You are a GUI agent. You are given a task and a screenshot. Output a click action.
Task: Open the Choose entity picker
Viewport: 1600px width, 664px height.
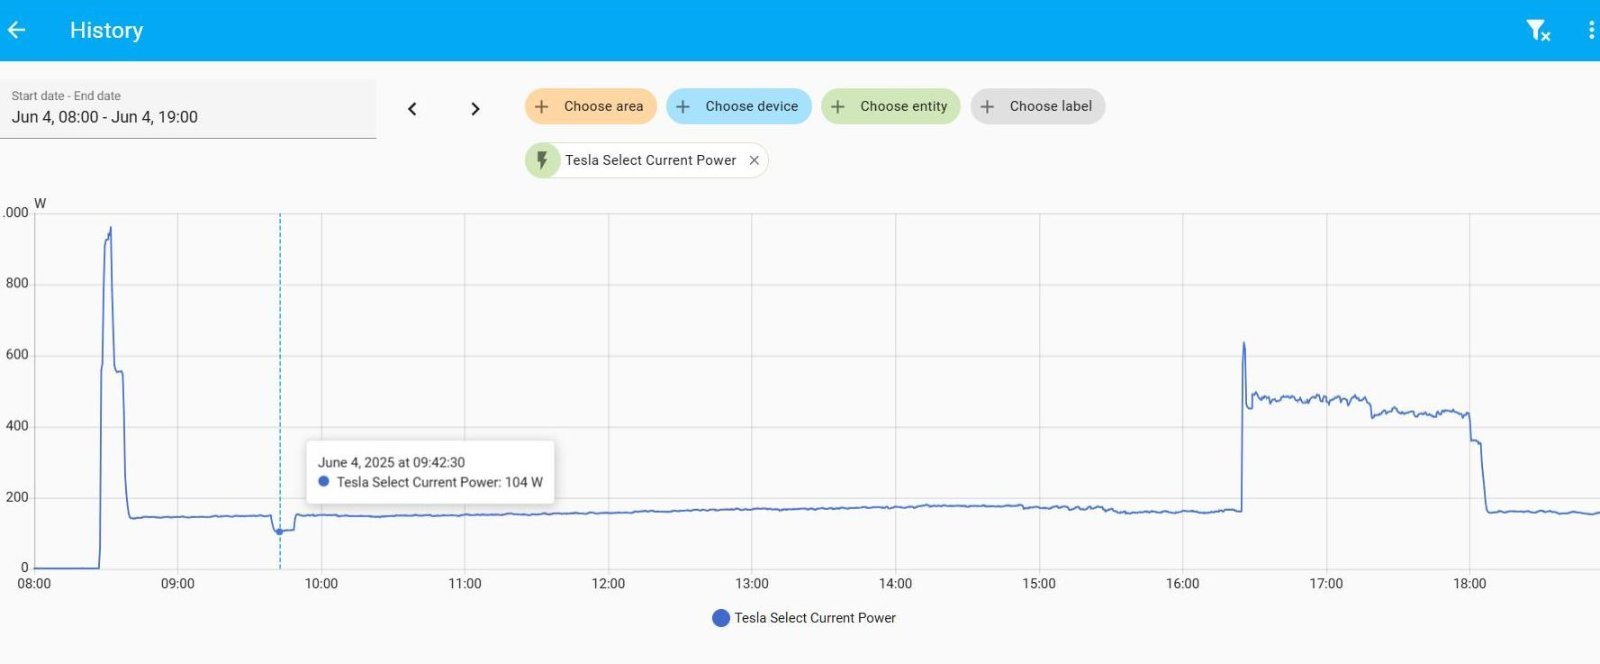[x=891, y=106]
